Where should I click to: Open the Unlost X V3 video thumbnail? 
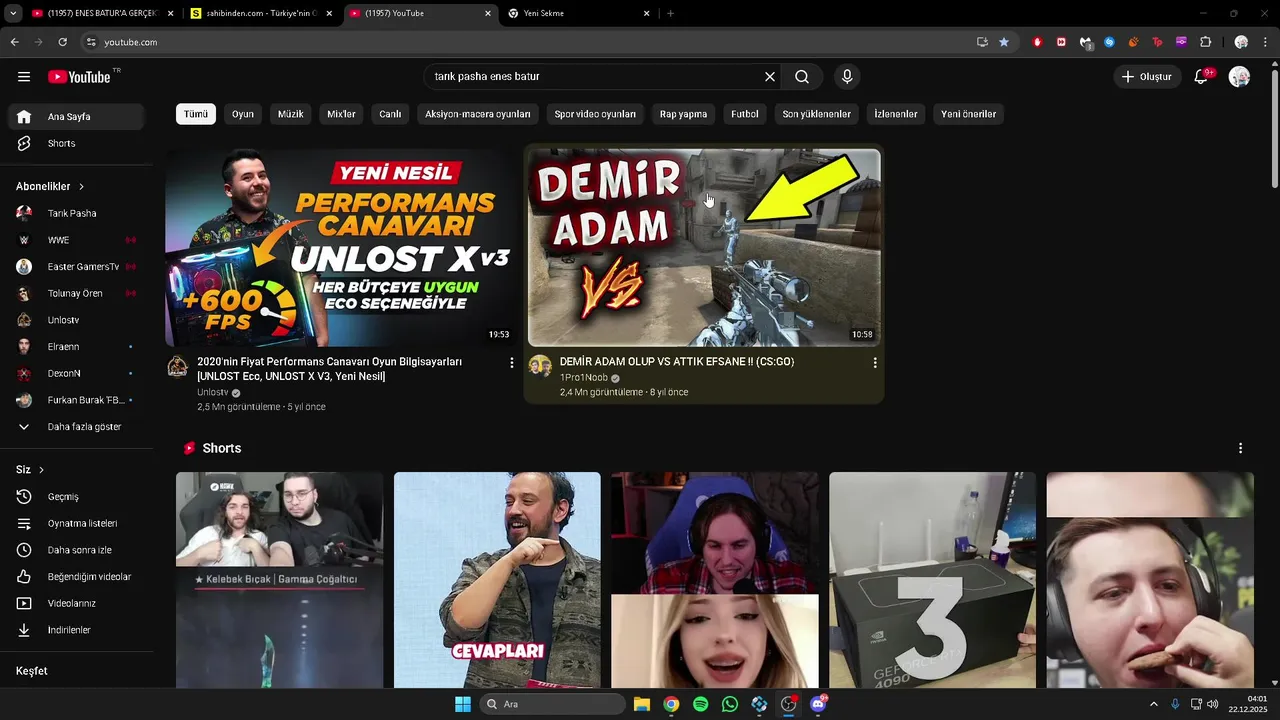[341, 247]
